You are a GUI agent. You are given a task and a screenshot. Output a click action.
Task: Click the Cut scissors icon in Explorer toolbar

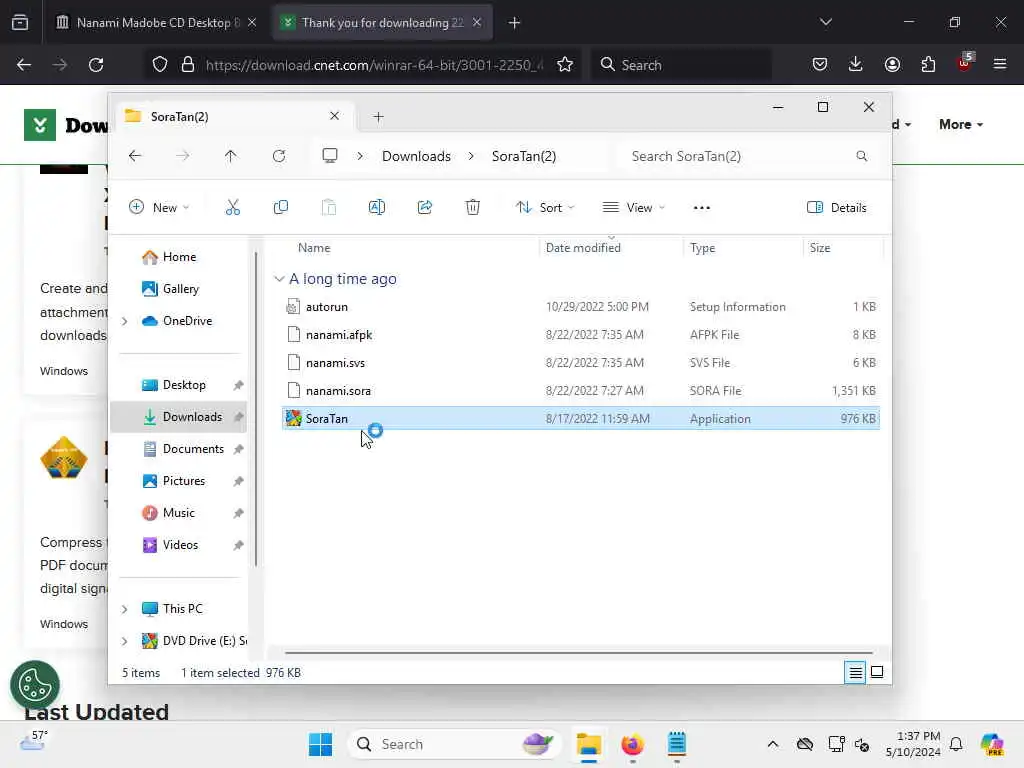pyautogui.click(x=232, y=208)
